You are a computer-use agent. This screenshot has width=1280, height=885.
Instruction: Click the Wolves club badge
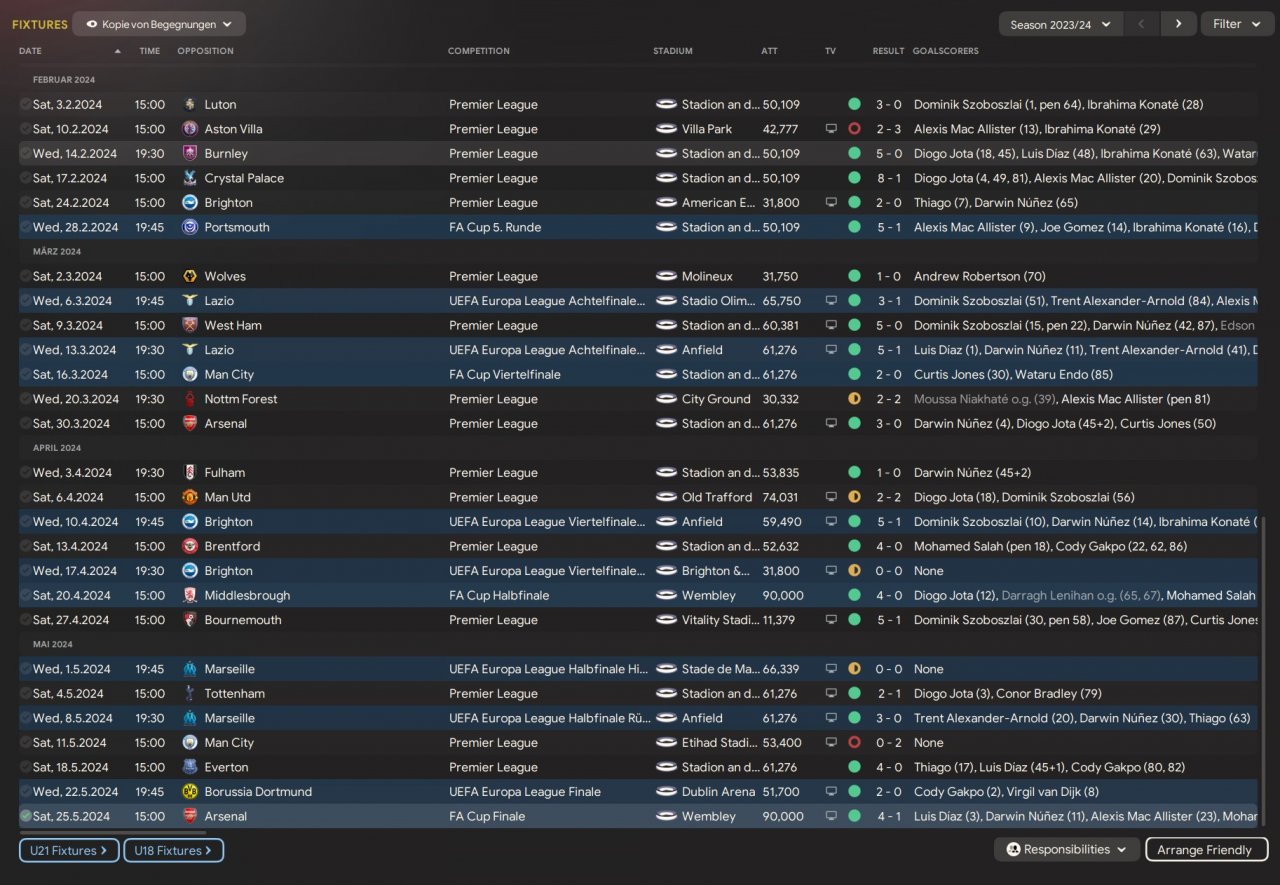tap(190, 276)
